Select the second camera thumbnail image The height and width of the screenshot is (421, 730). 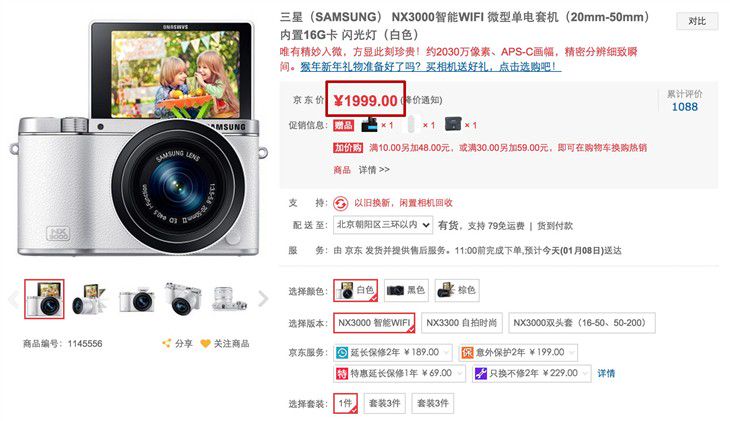pos(89,299)
